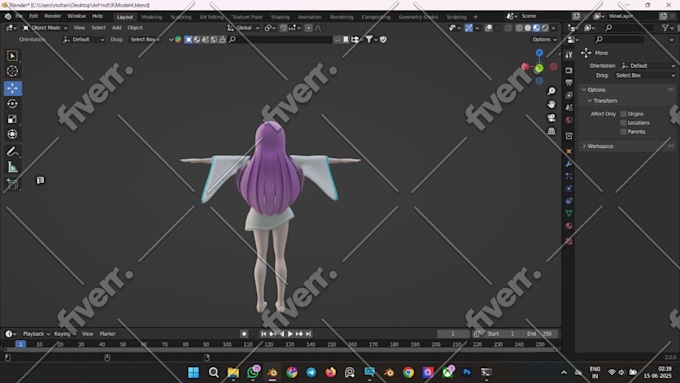
Task: Enable the Affect Only Origins checkbox
Action: [x=623, y=114]
